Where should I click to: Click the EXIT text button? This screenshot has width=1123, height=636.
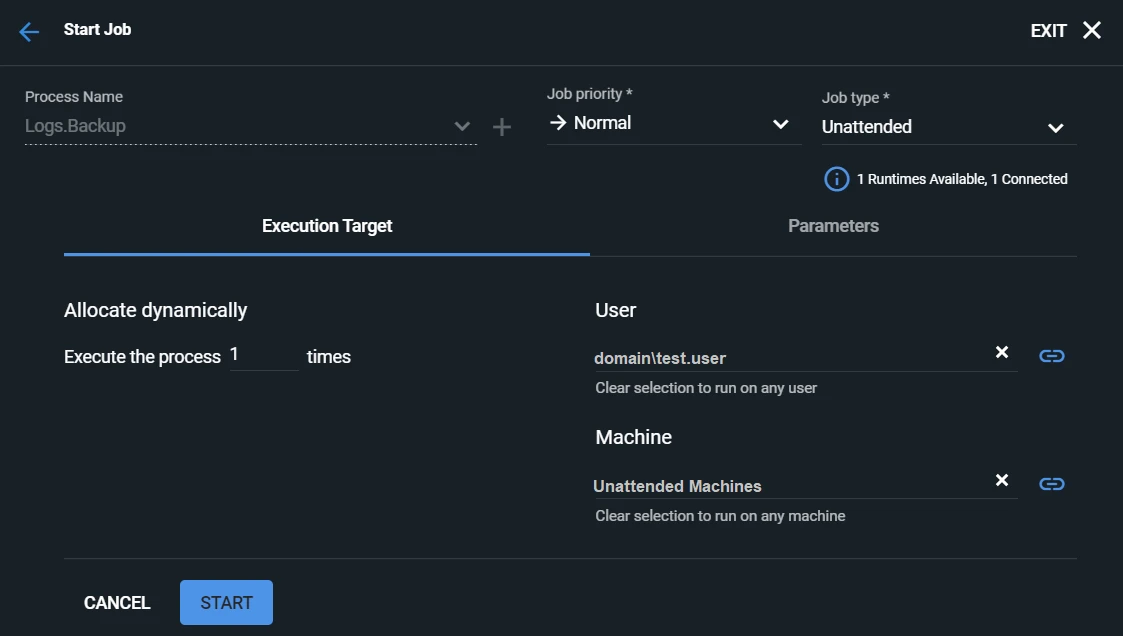(1049, 31)
